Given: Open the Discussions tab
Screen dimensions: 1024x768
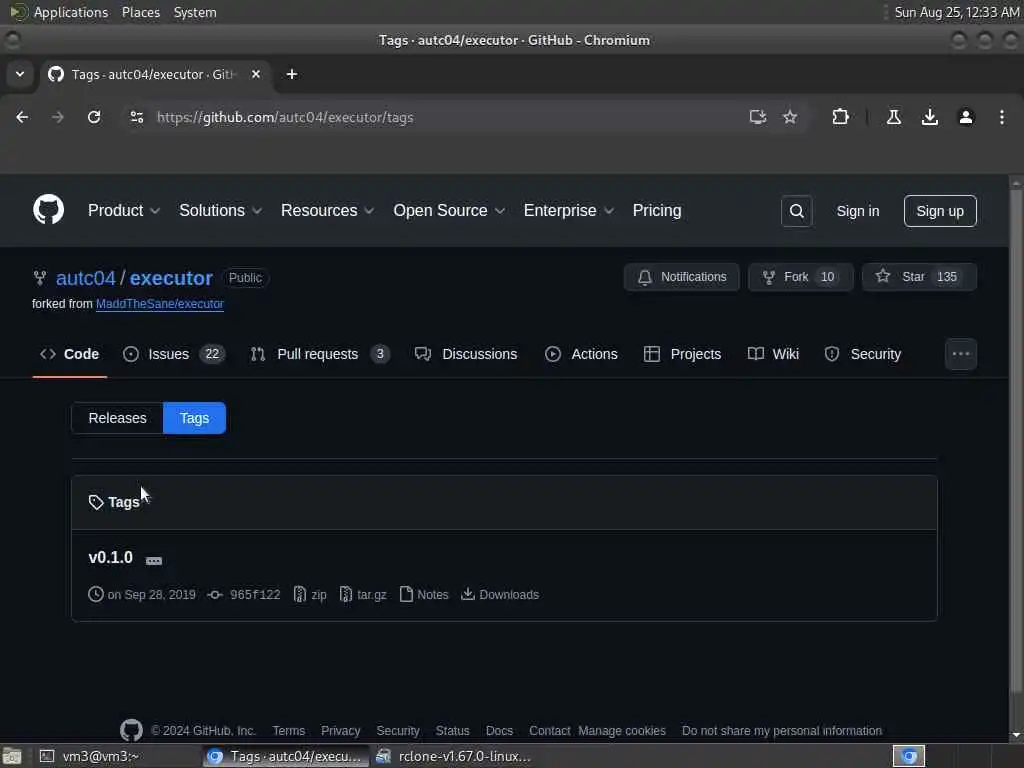Looking at the screenshot, I should 466,354.
